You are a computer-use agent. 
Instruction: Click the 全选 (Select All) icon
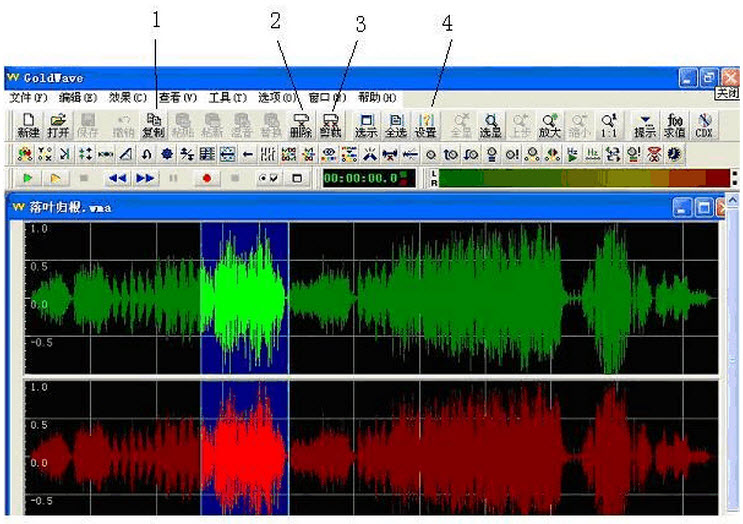395,124
